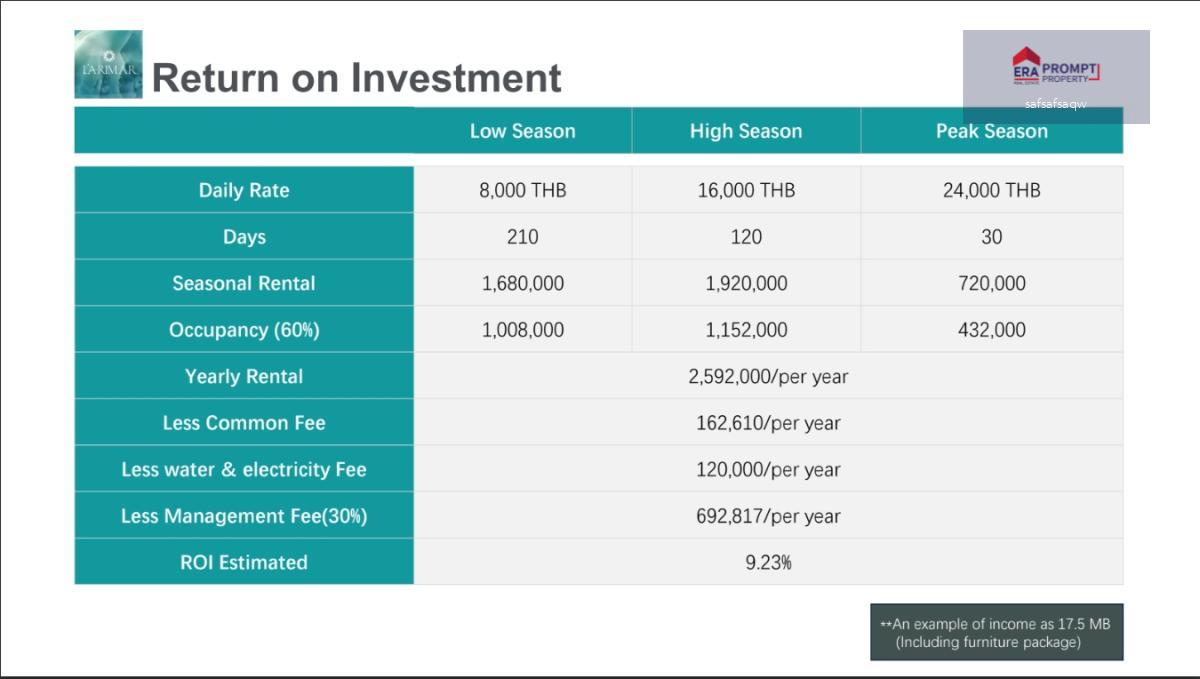Select the 2,592,000/per year value

(x=768, y=376)
